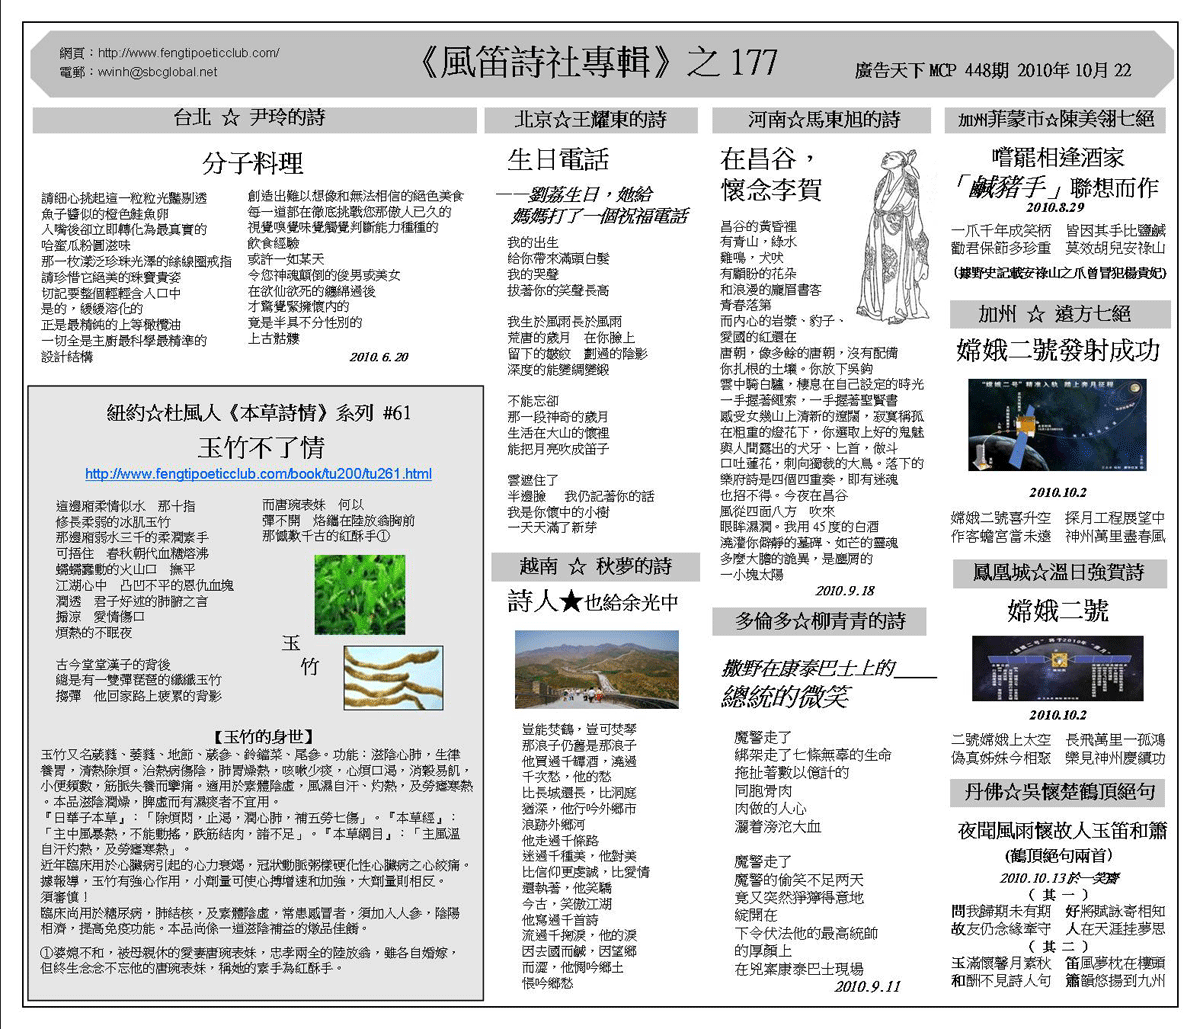Open the tu261.html link under 玉竹不了情

click(258, 474)
